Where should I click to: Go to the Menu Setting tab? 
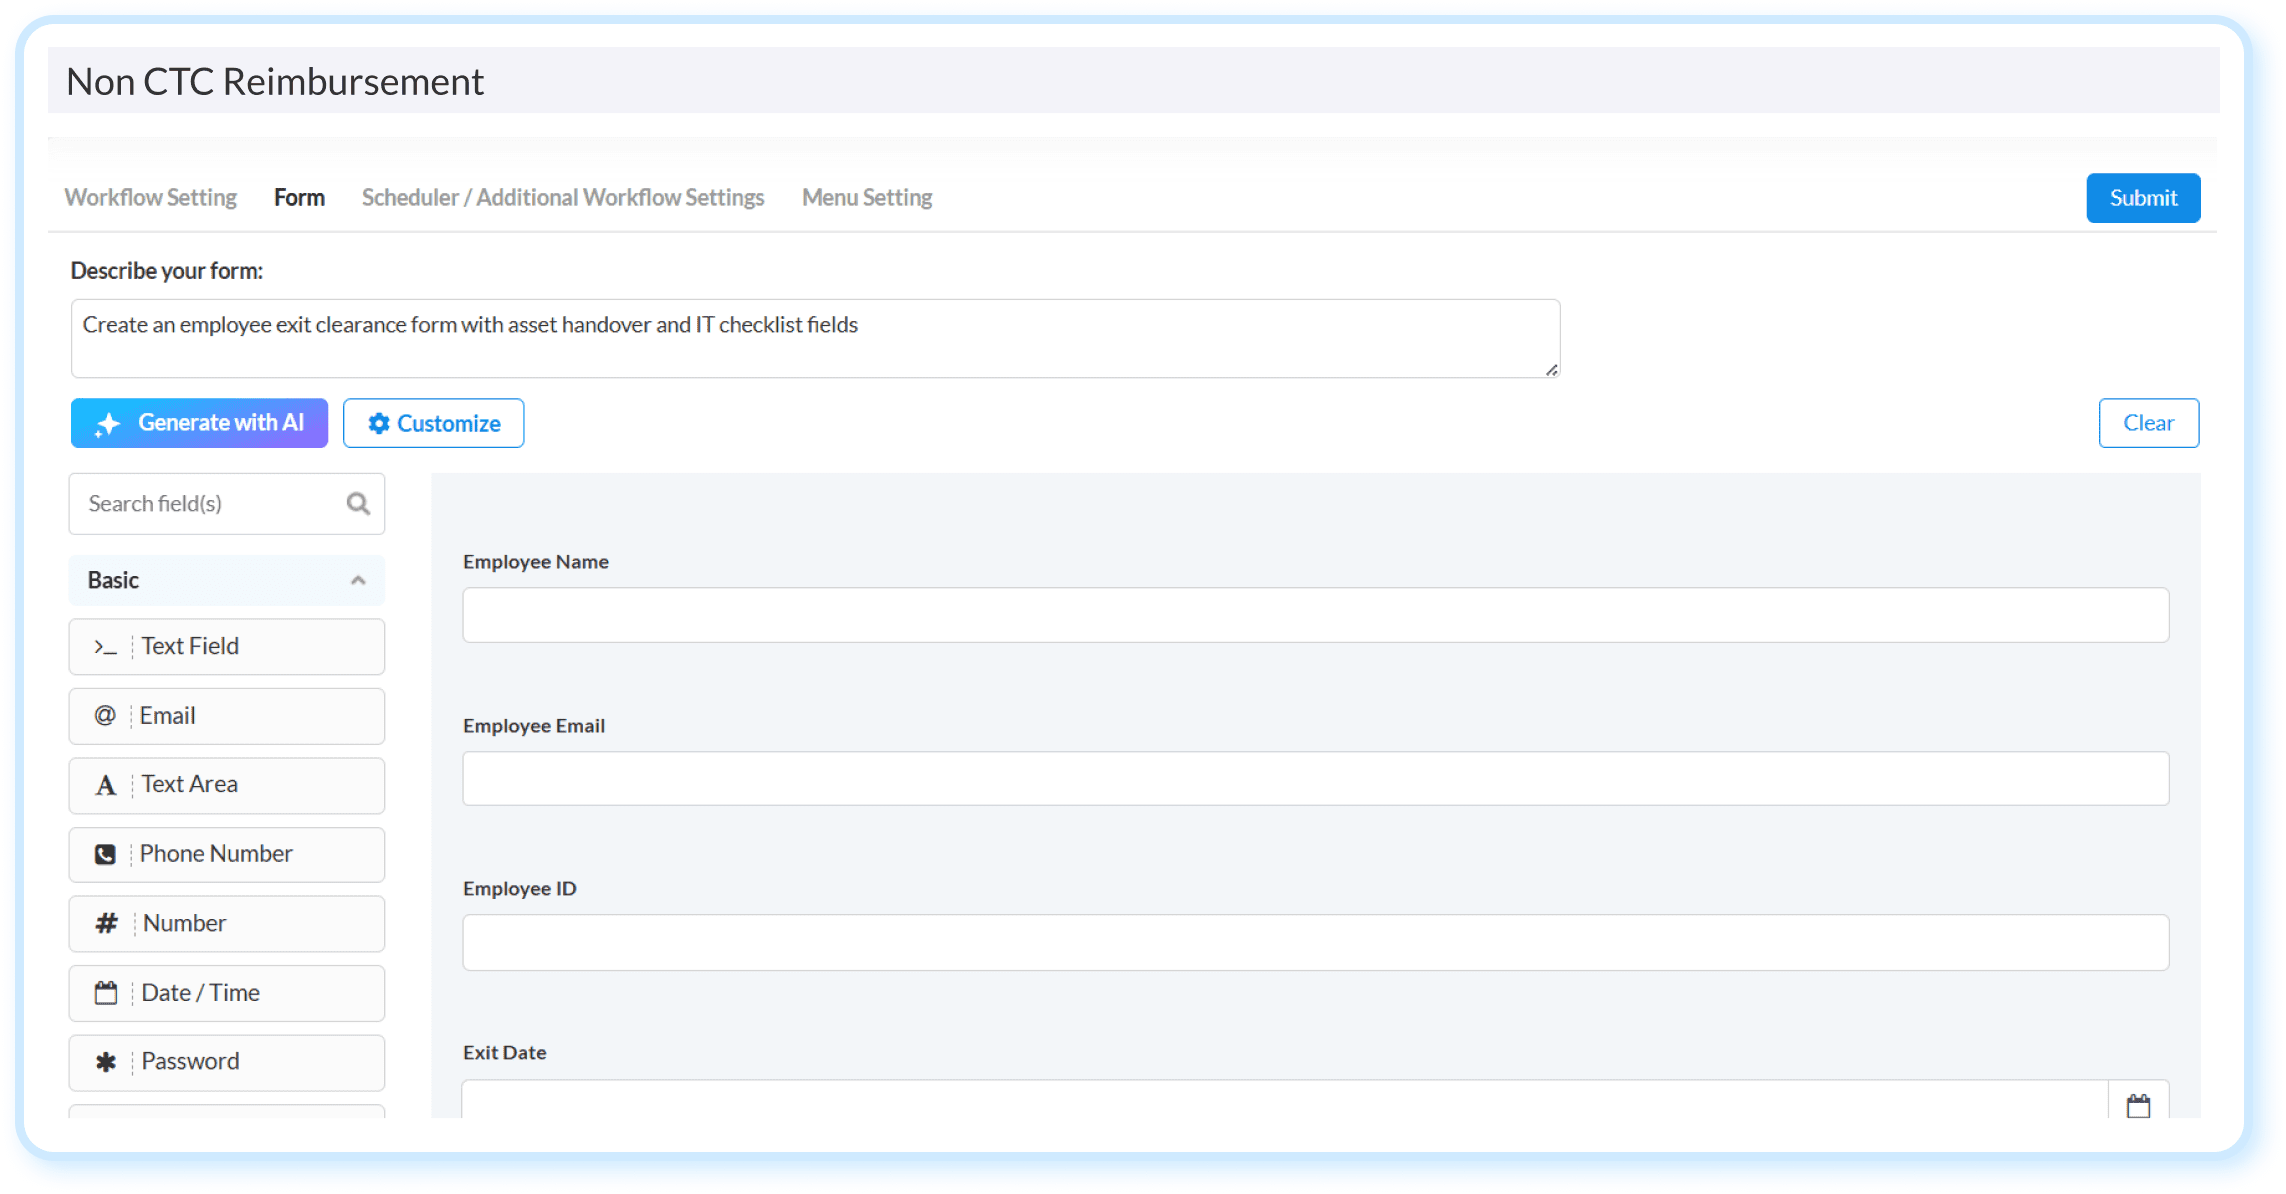867,198
